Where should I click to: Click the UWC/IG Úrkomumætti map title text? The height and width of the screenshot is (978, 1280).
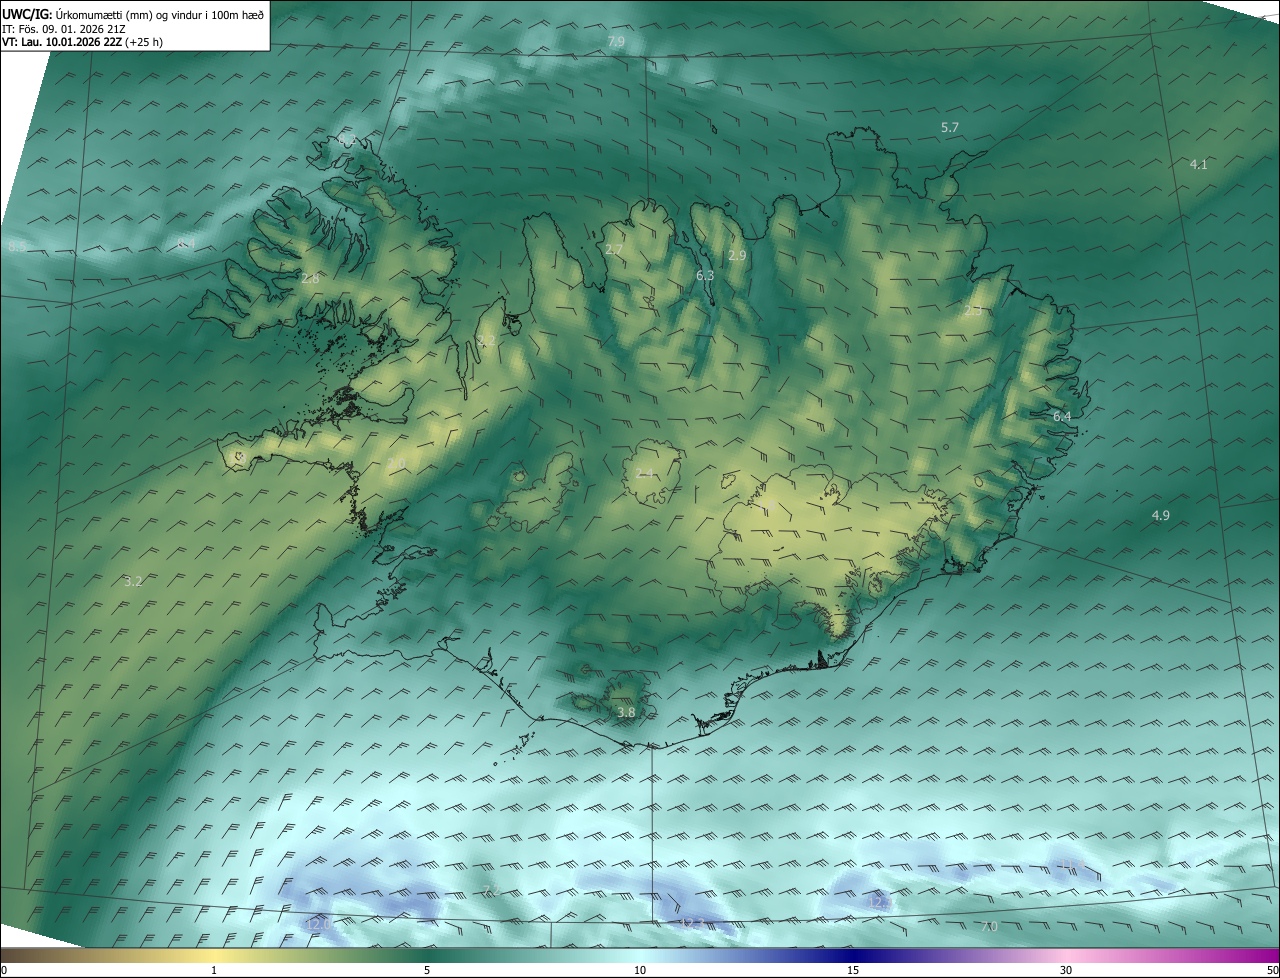coord(133,14)
